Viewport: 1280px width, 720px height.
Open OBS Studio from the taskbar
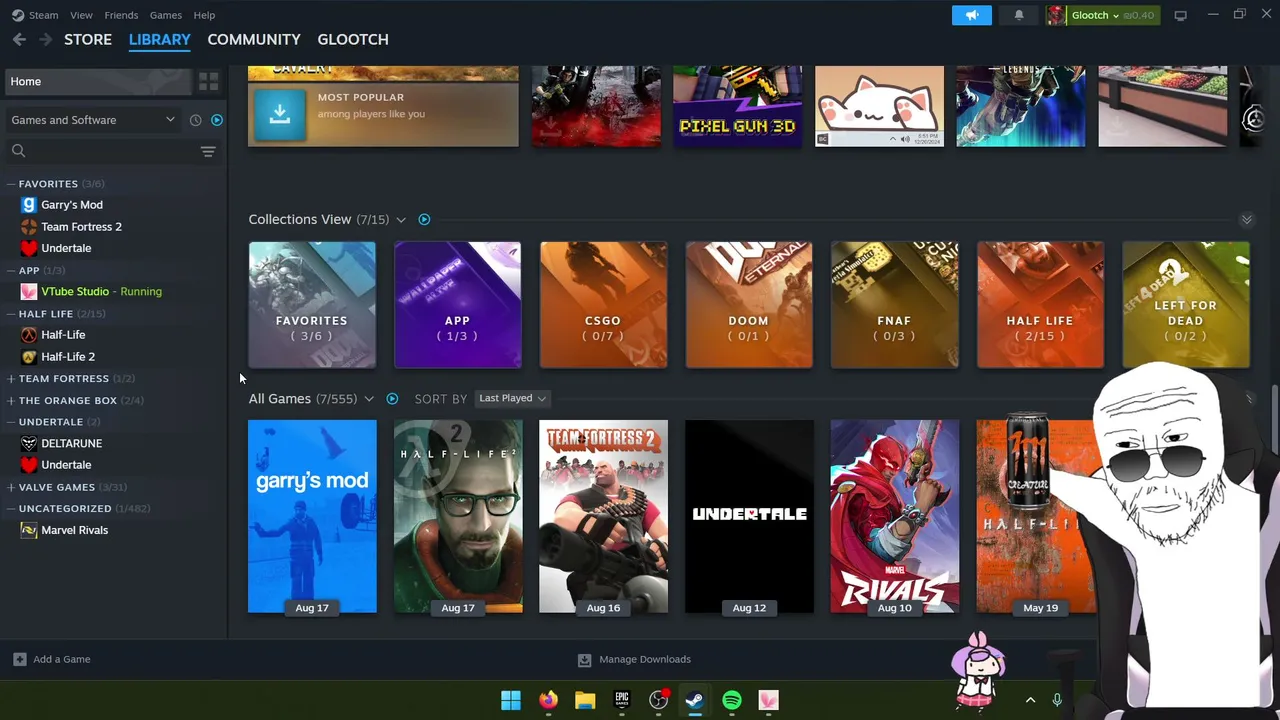[x=658, y=700]
